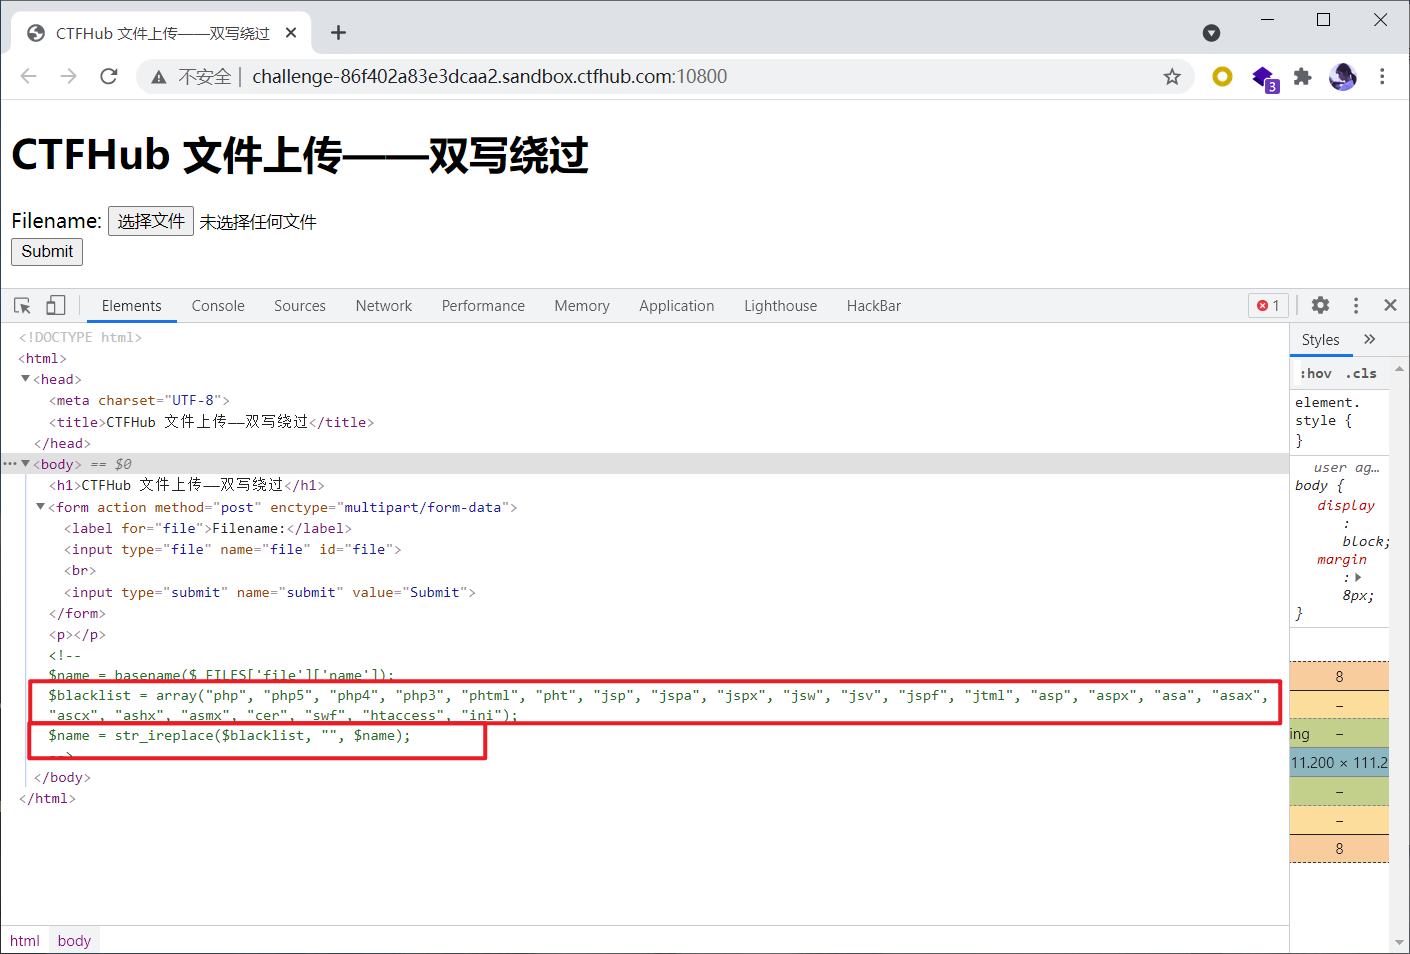Select the title element line

(x=211, y=422)
